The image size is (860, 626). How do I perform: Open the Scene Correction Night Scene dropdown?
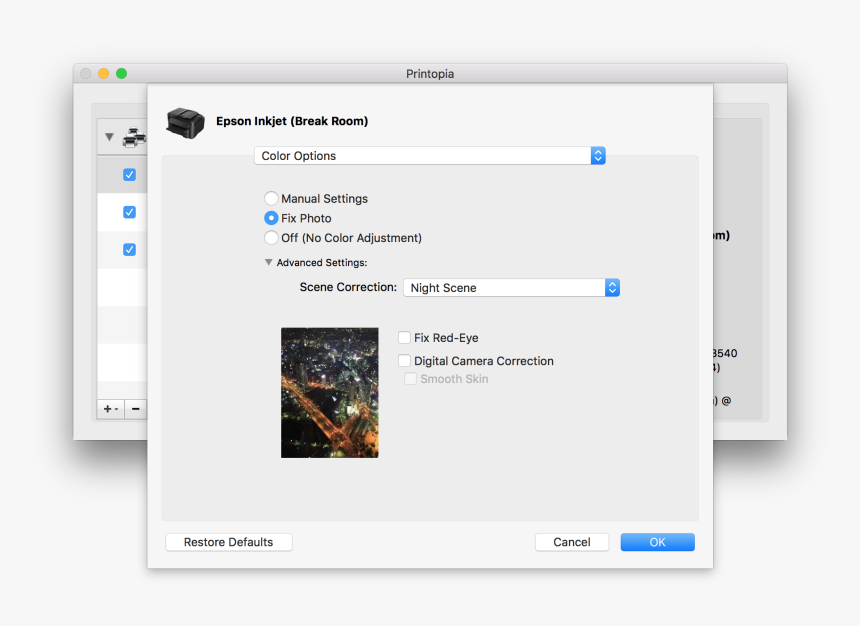pyautogui.click(x=511, y=288)
